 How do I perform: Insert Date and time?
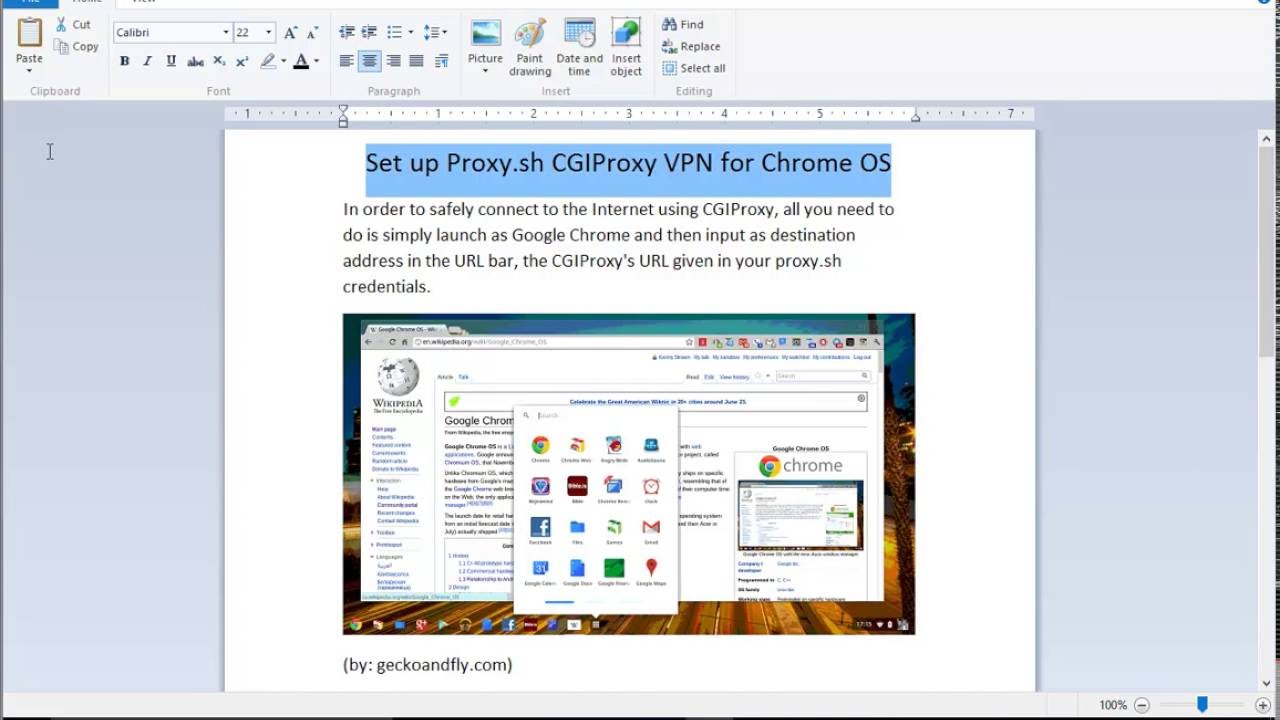point(580,47)
